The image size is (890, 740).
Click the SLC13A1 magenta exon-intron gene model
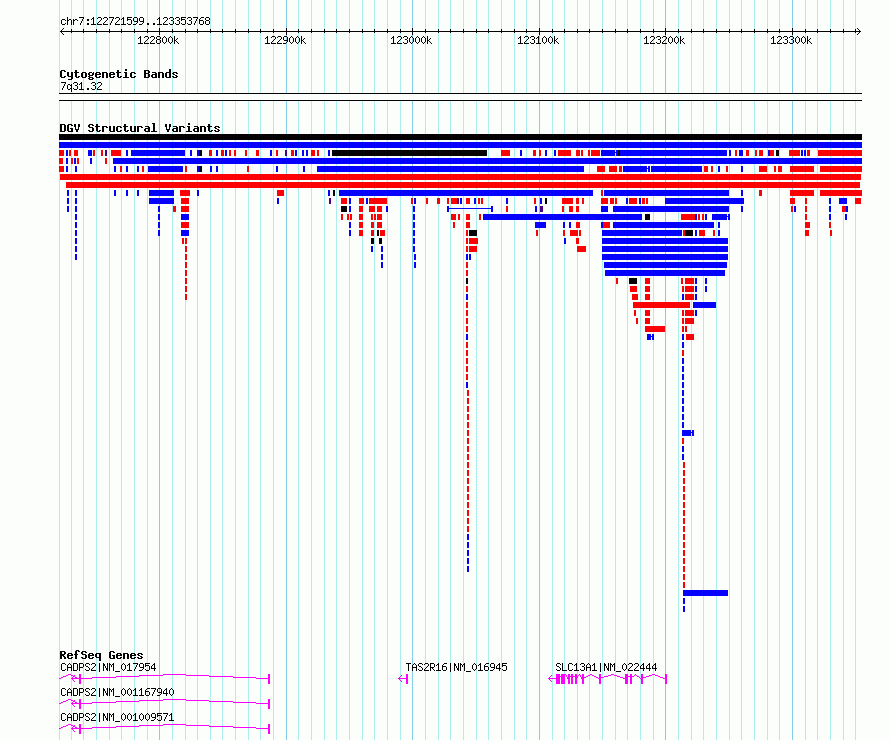point(607,679)
